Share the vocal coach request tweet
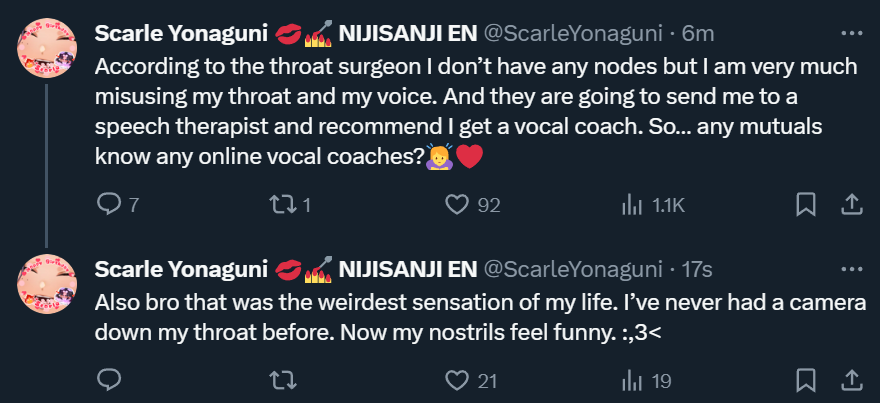 coord(851,204)
